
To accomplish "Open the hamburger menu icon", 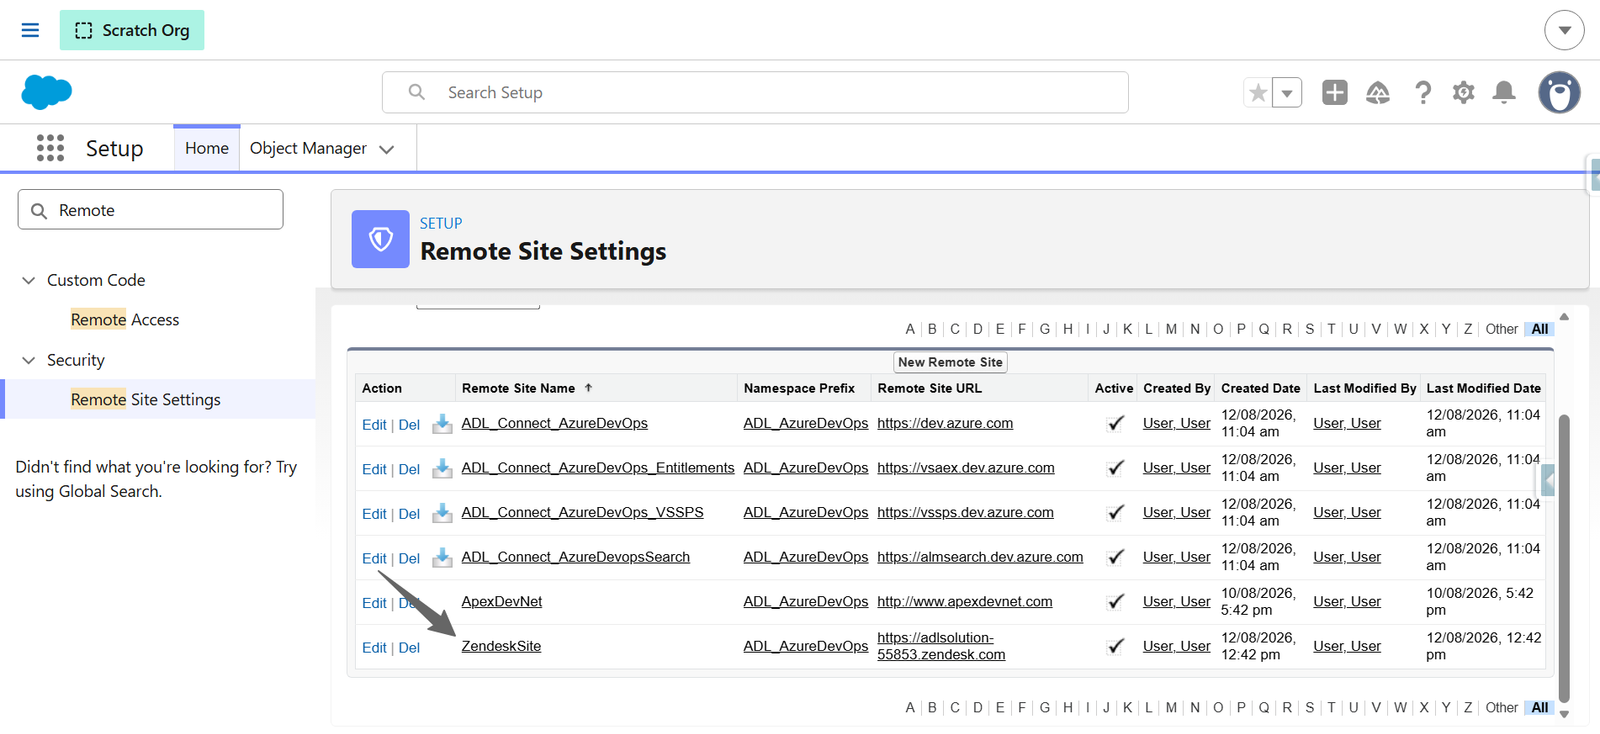I will 30,30.
